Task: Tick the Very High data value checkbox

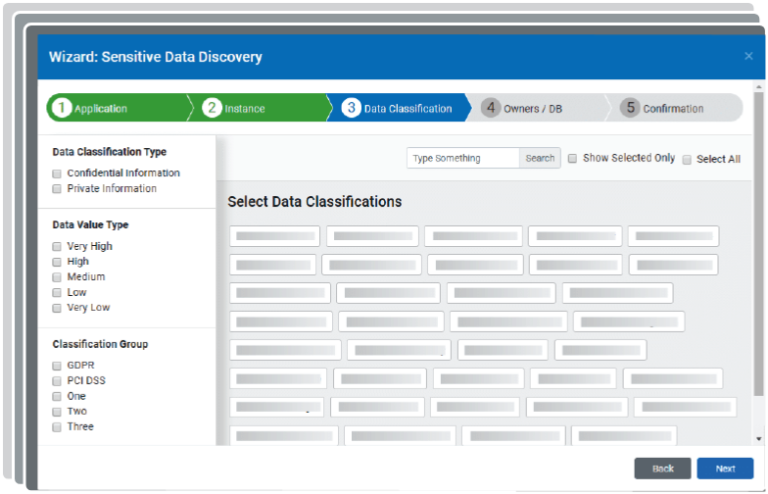Action: (57, 246)
